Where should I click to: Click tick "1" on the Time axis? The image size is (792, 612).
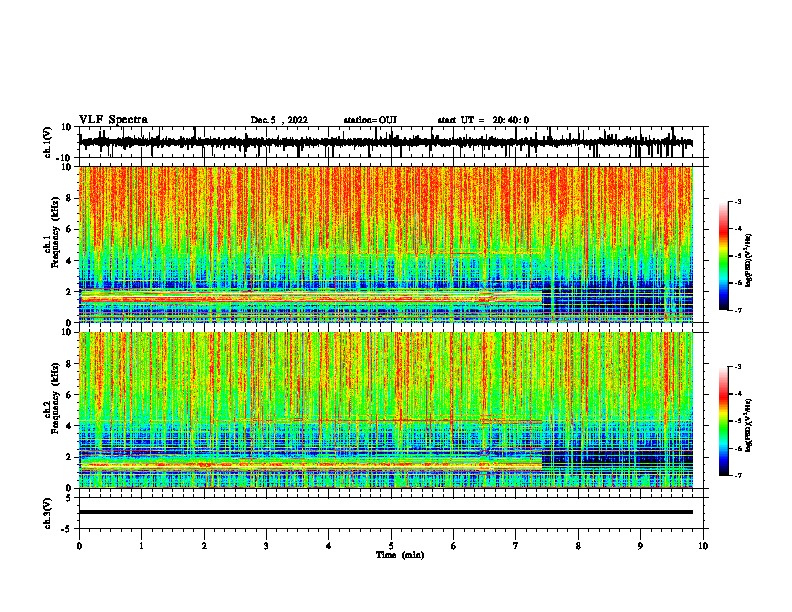(x=141, y=546)
